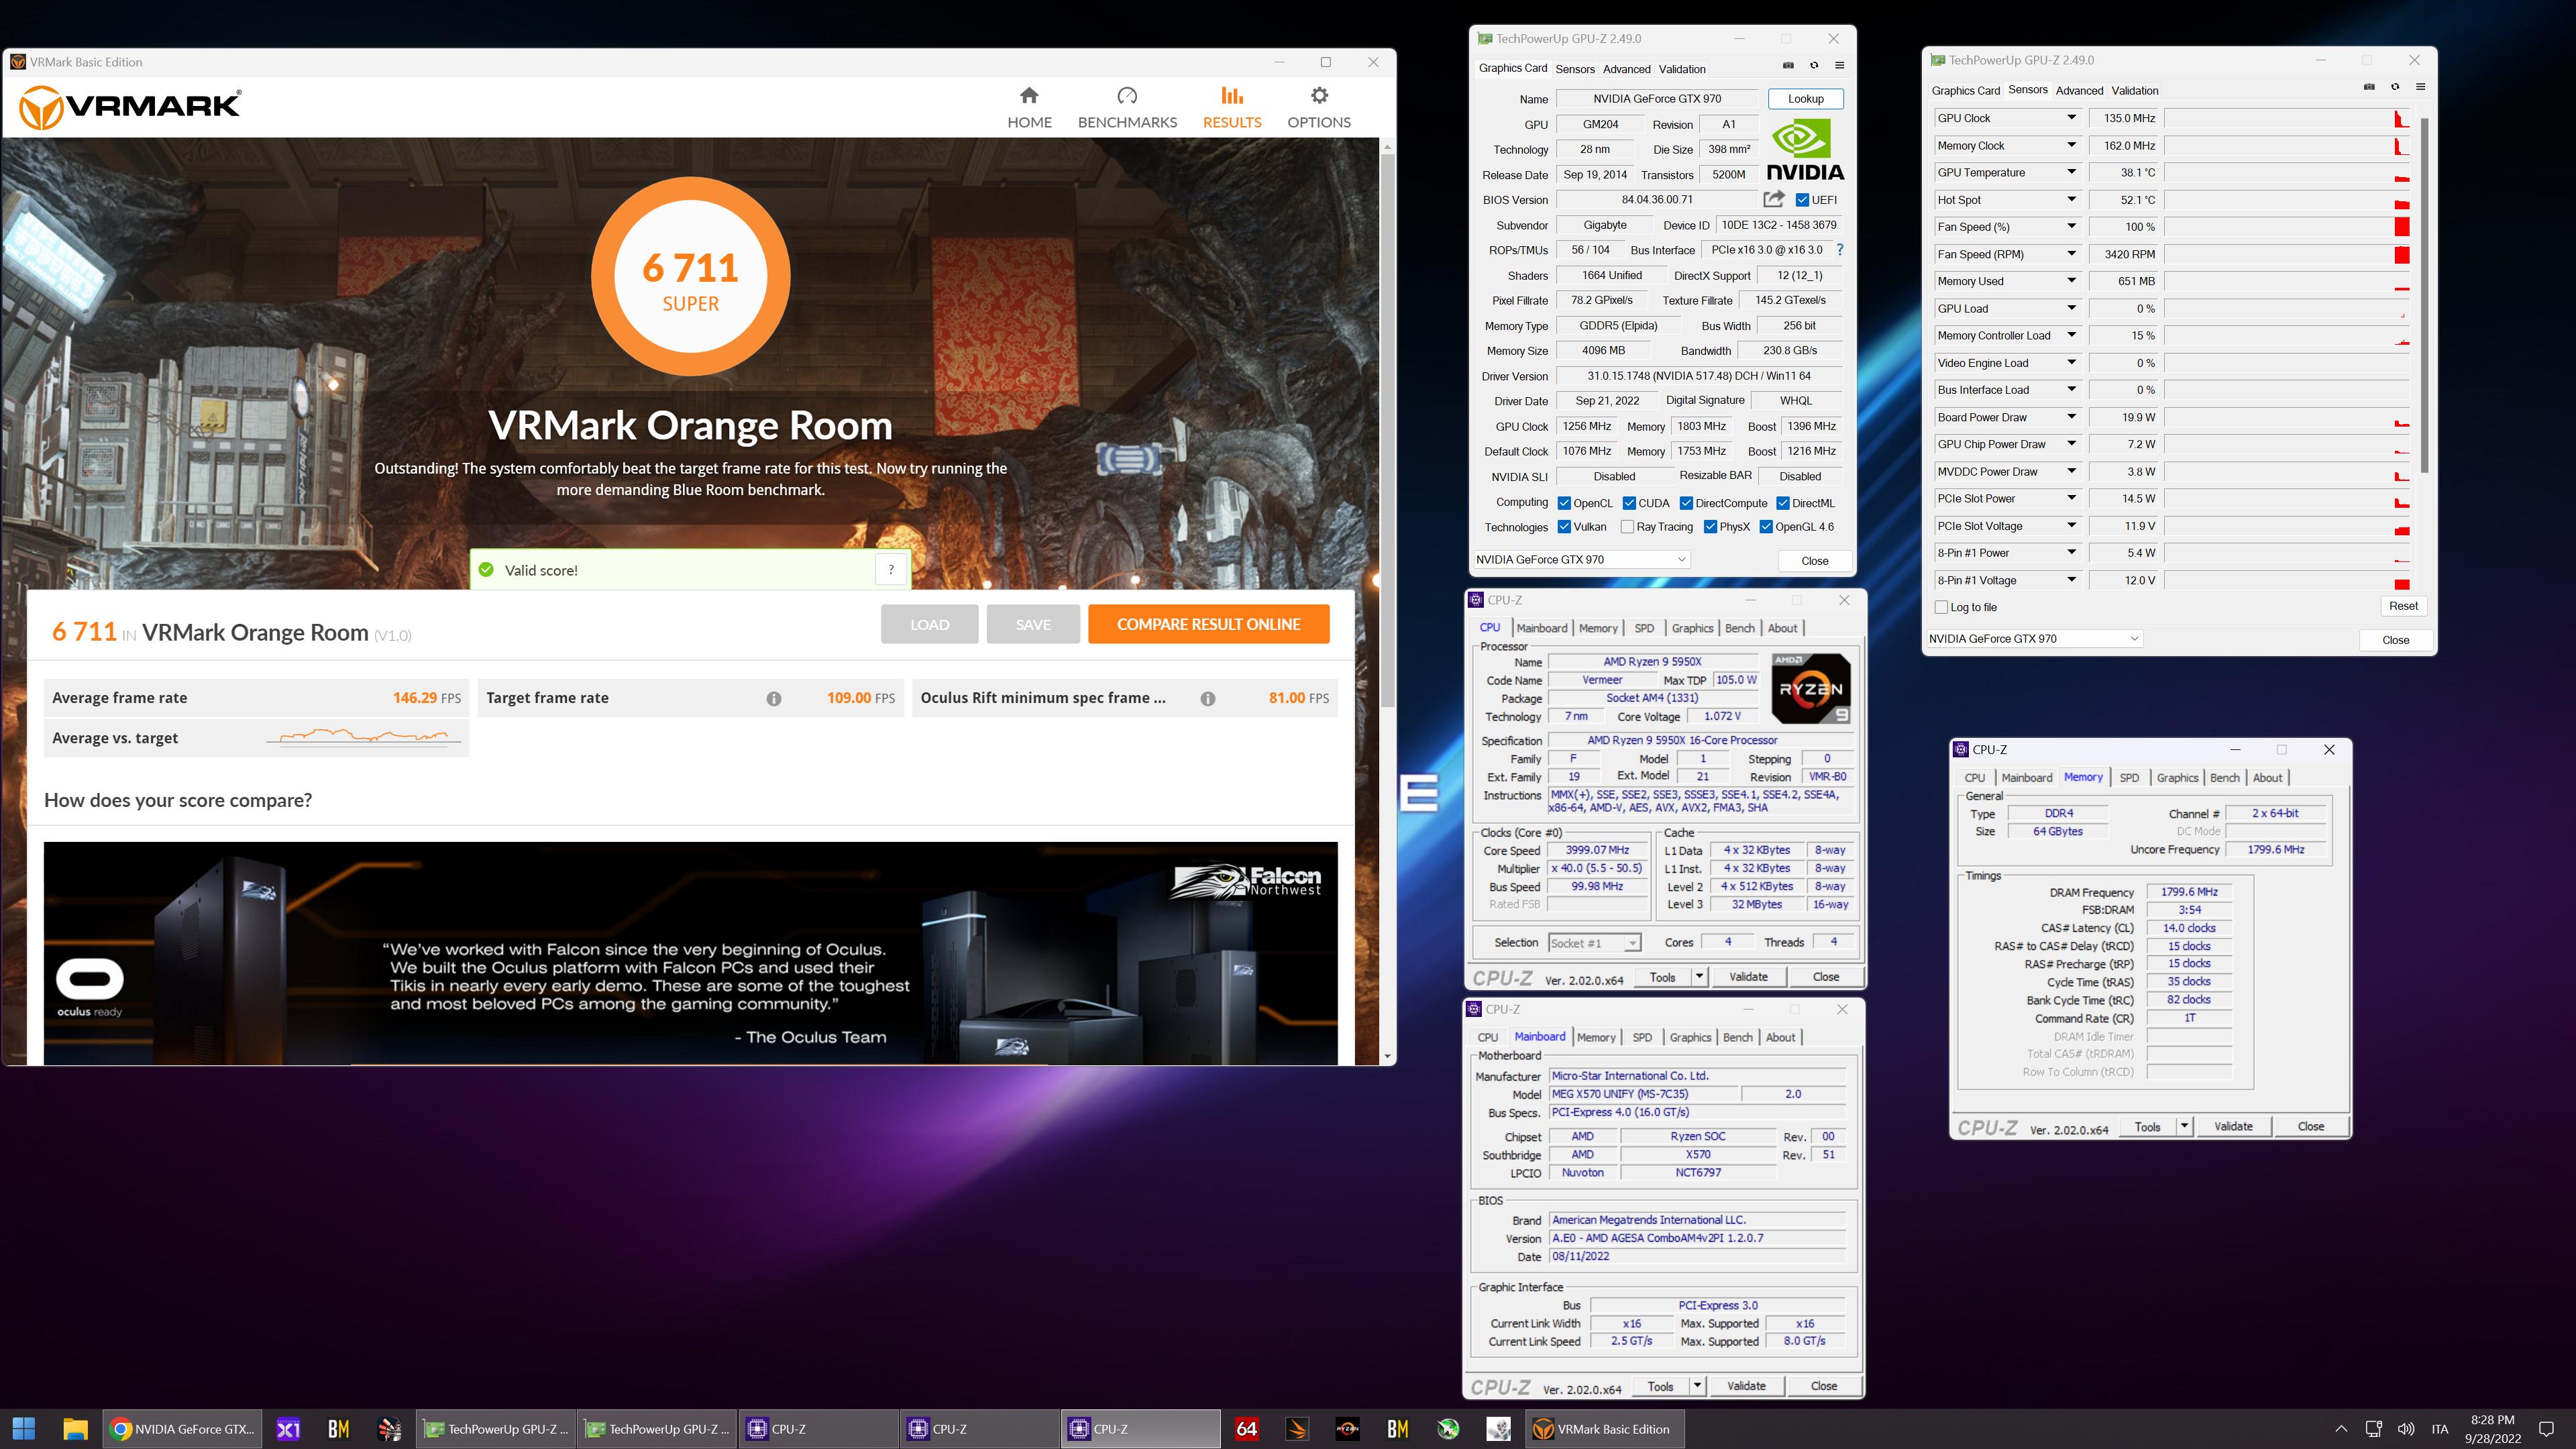Toggle the Vulkan checkbox
Image resolution: width=2576 pixels, height=1449 pixels.
coord(1564,527)
